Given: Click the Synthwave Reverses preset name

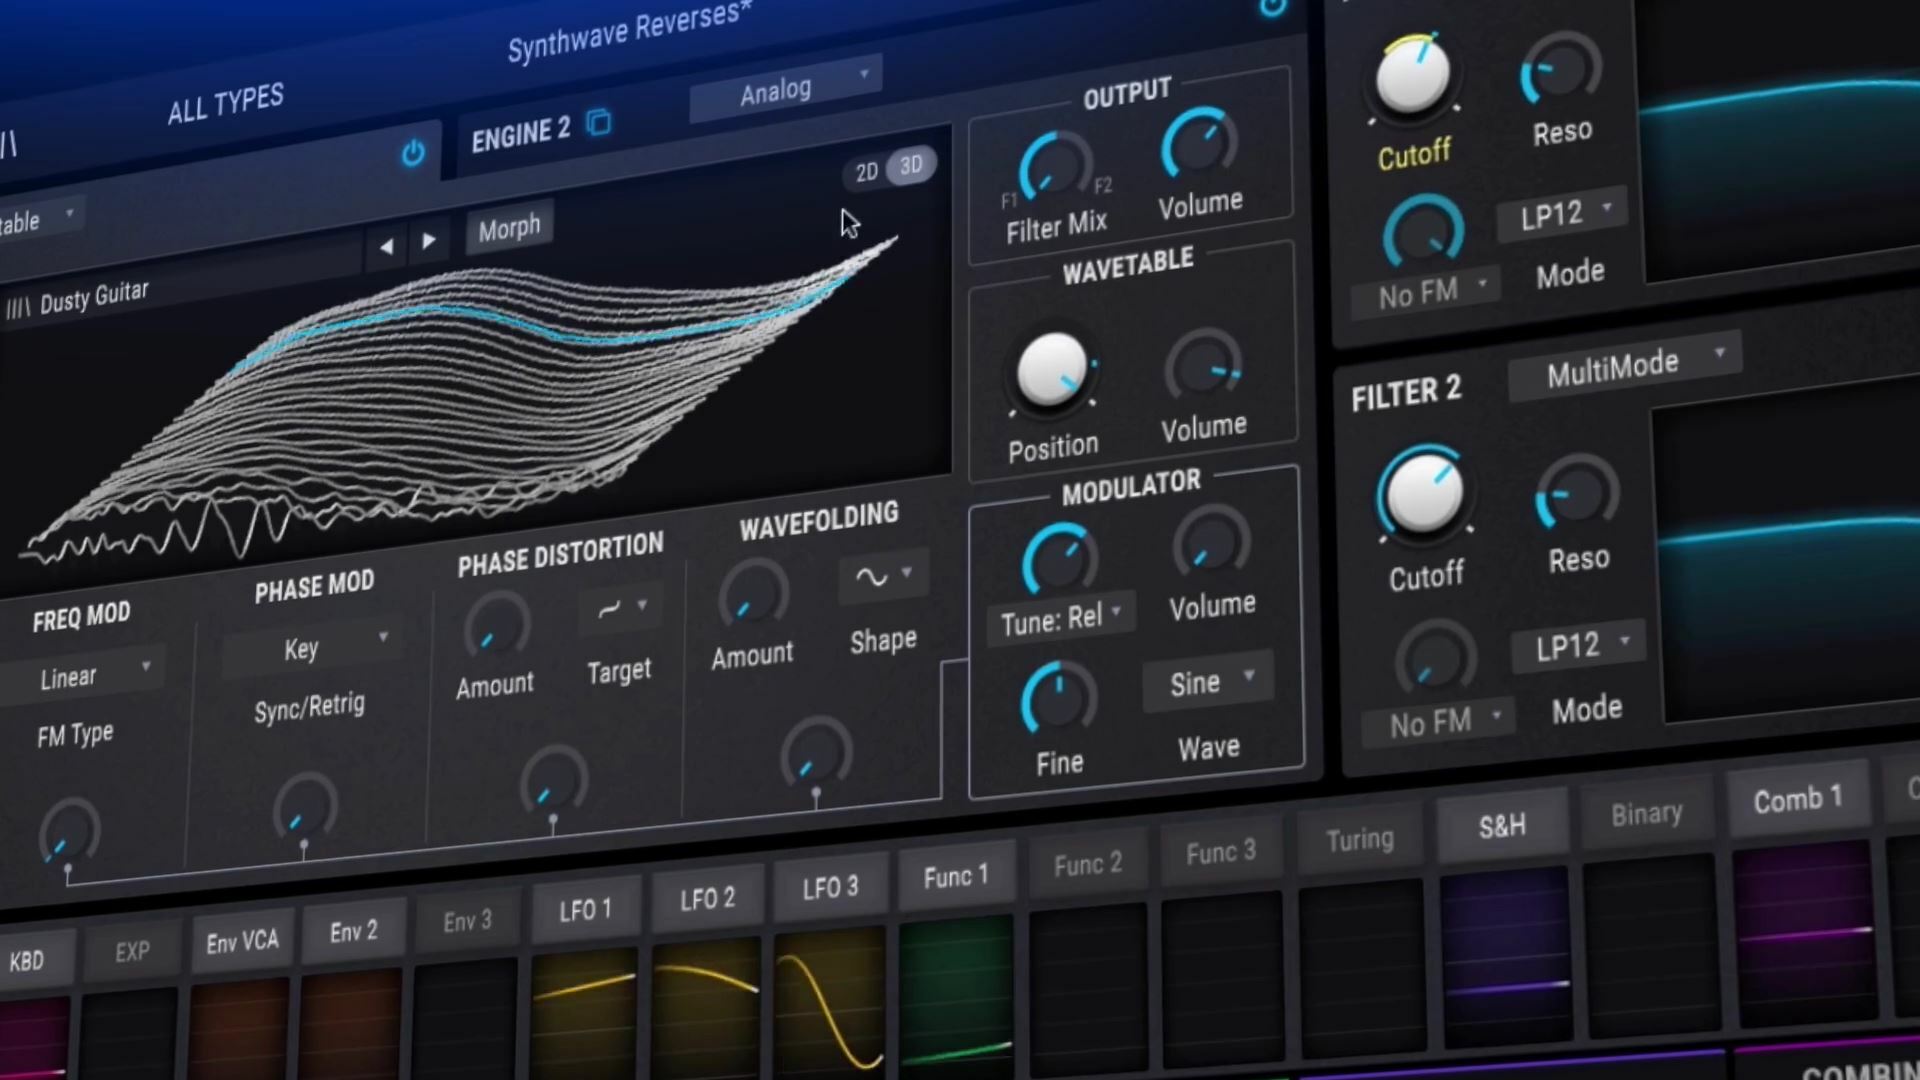Looking at the screenshot, I should click(628, 30).
